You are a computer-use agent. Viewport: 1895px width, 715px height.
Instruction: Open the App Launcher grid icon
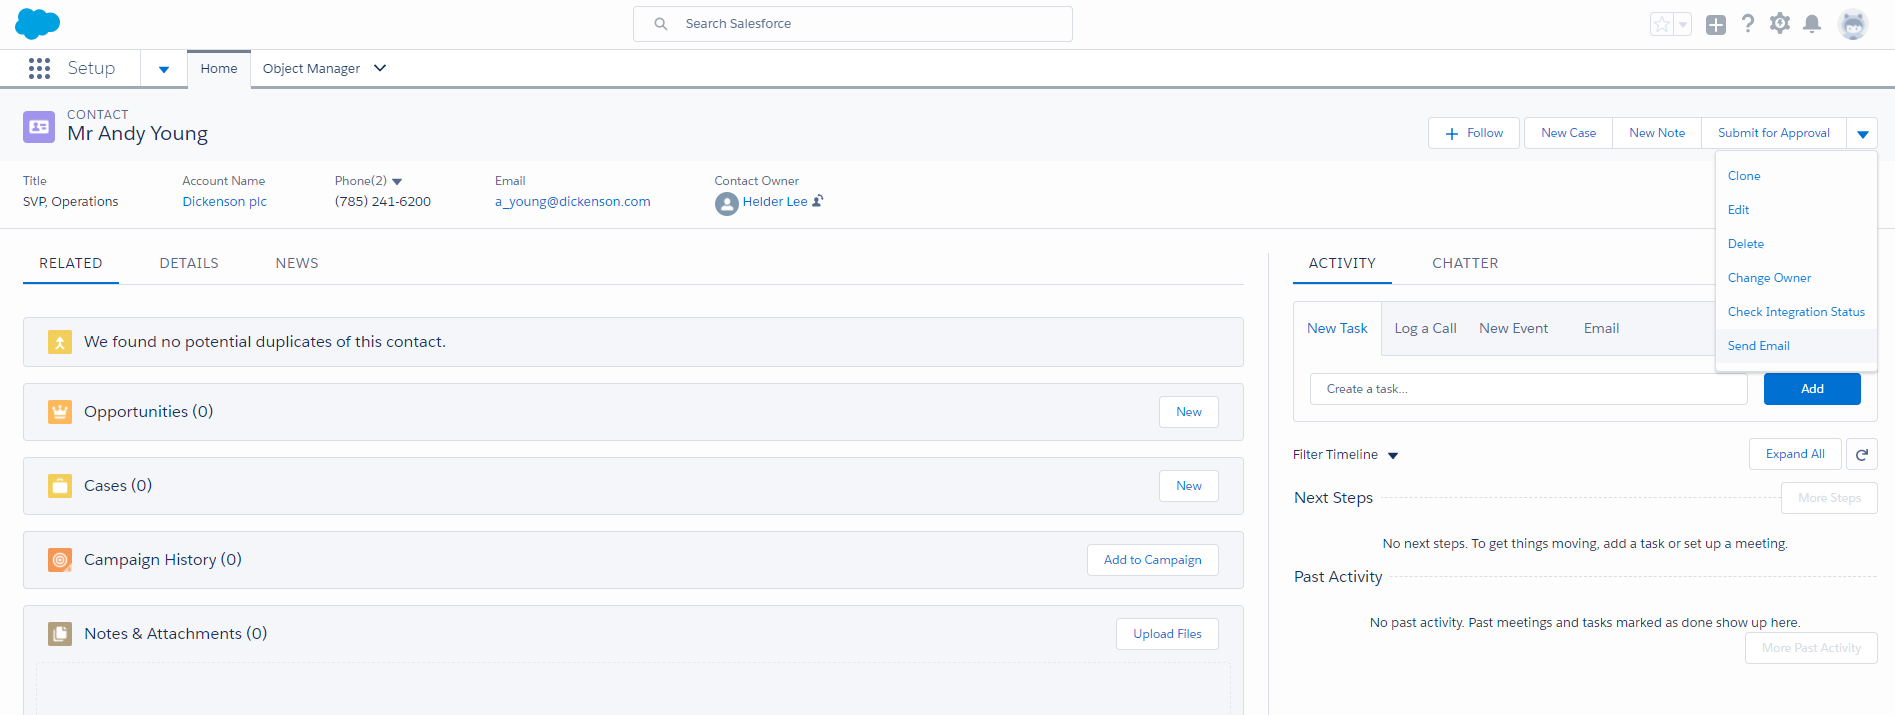pyautogui.click(x=39, y=68)
